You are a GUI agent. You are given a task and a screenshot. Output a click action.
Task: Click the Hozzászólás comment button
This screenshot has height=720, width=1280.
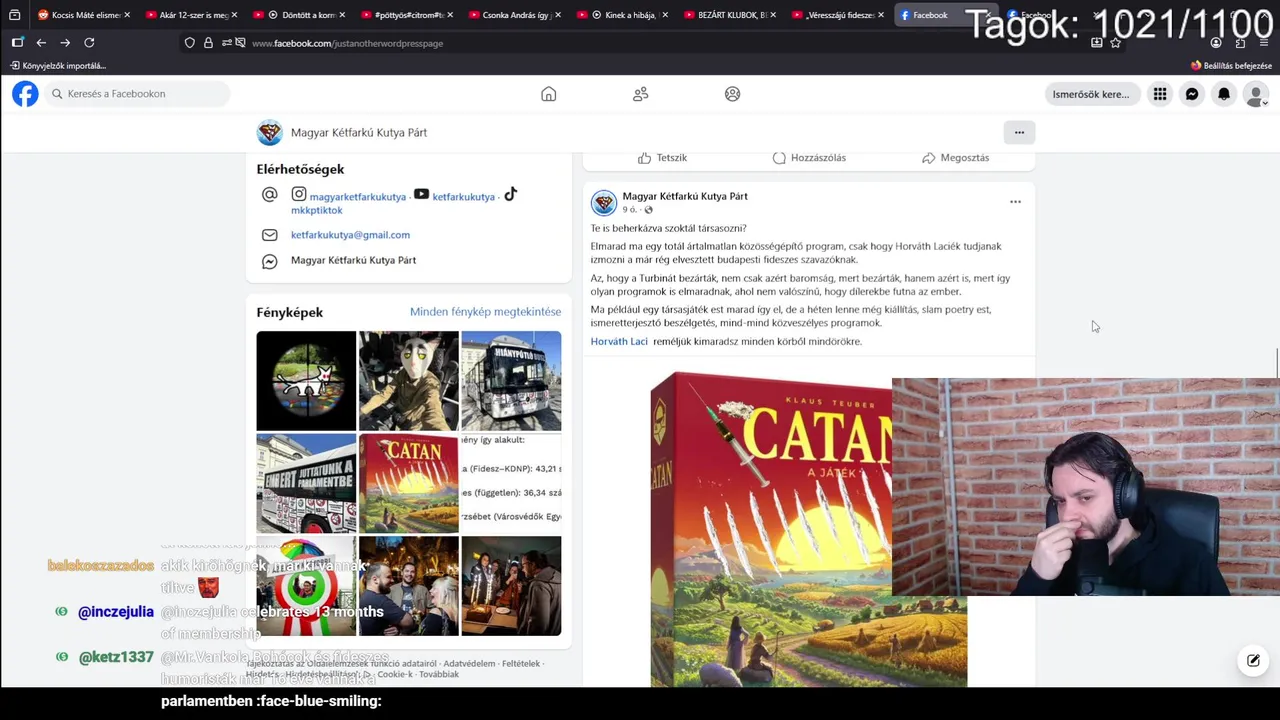coord(809,158)
